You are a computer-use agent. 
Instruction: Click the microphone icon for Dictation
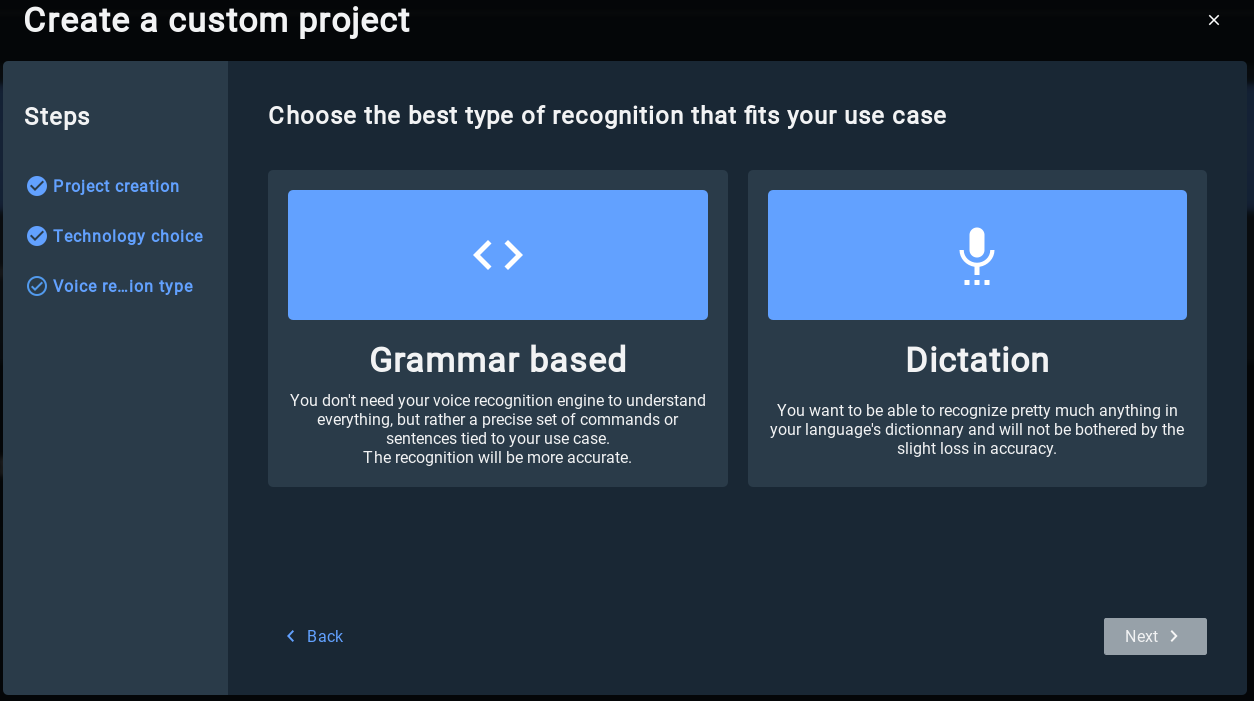click(977, 255)
